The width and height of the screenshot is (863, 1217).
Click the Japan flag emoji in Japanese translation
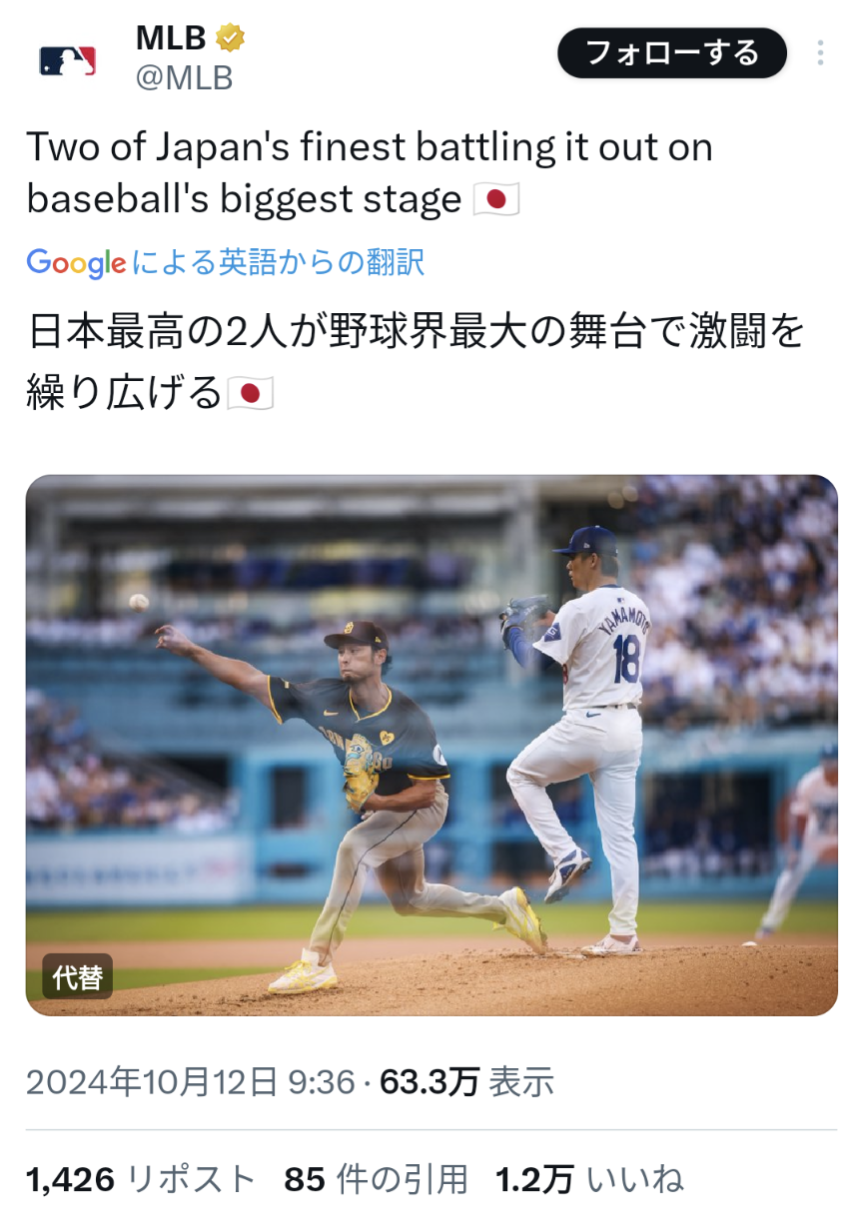pyautogui.click(x=250, y=393)
